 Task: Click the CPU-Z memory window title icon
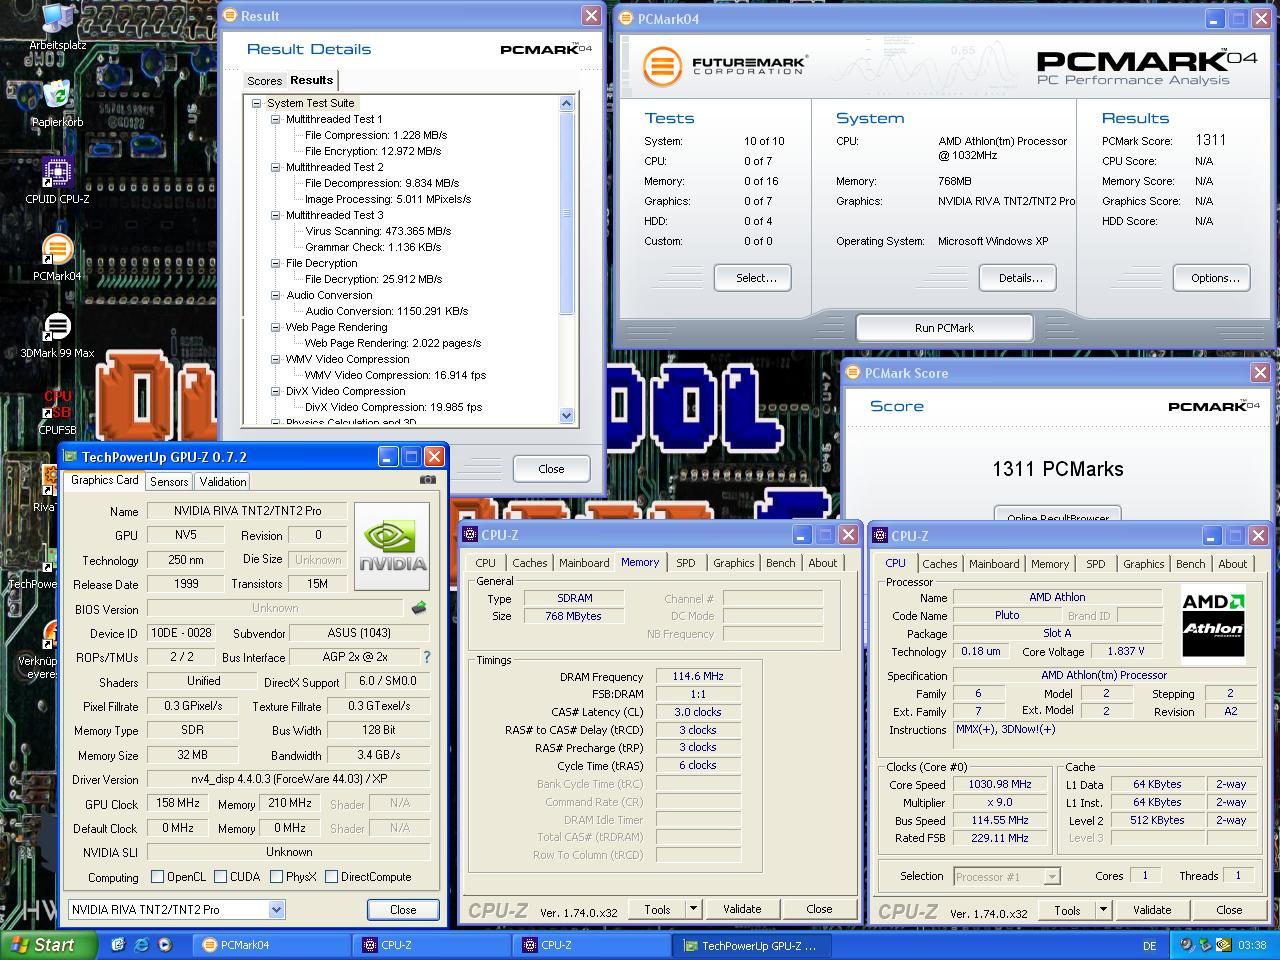pos(471,535)
